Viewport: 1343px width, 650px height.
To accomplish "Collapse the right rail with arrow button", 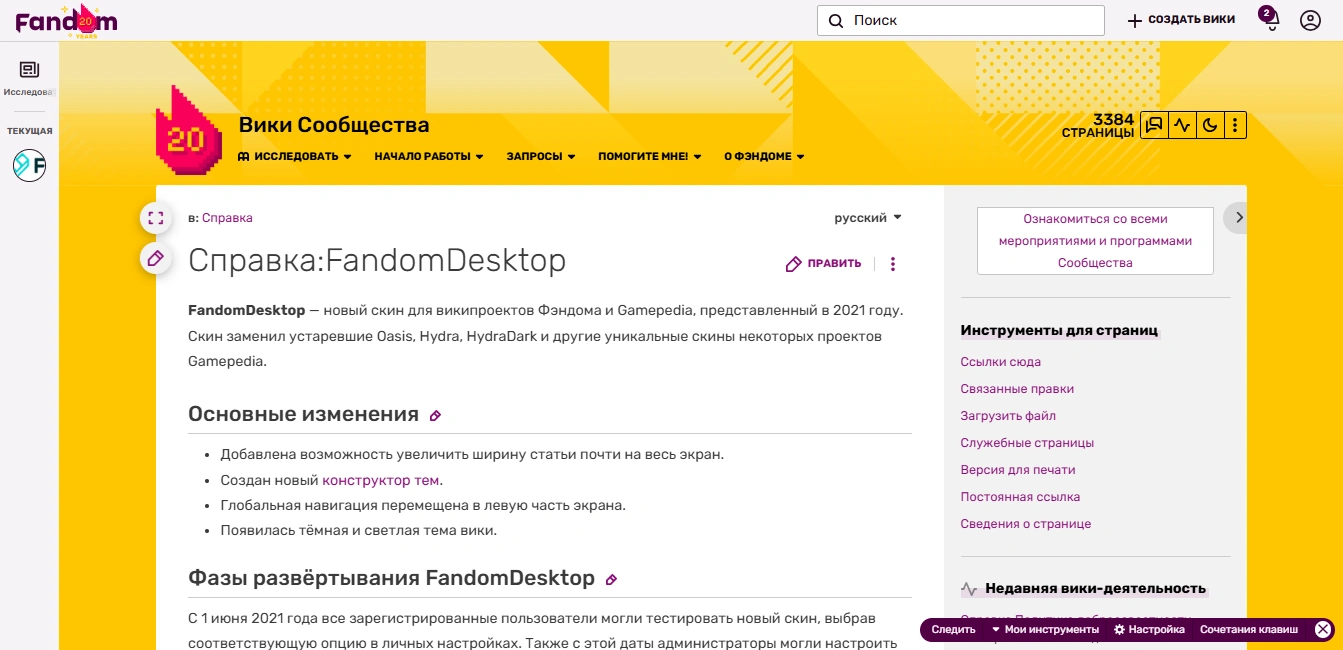I will [x=1238, y=217].
